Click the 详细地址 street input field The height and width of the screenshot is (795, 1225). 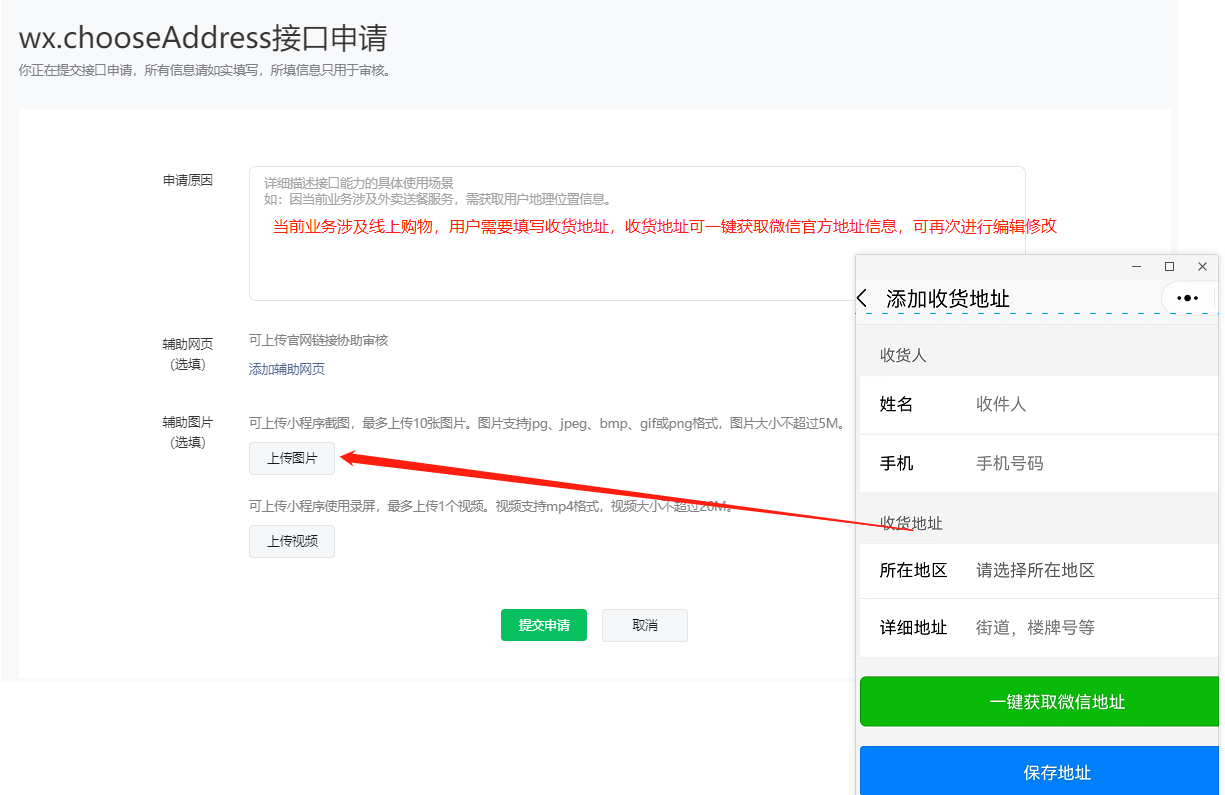(1039, 628)
